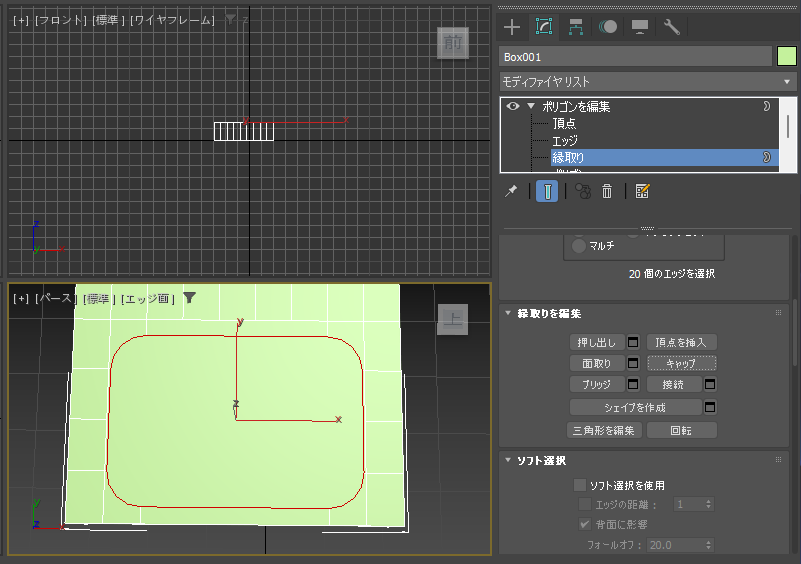Click the icon at right of ポリゴンを編集 row

point(766,106)
